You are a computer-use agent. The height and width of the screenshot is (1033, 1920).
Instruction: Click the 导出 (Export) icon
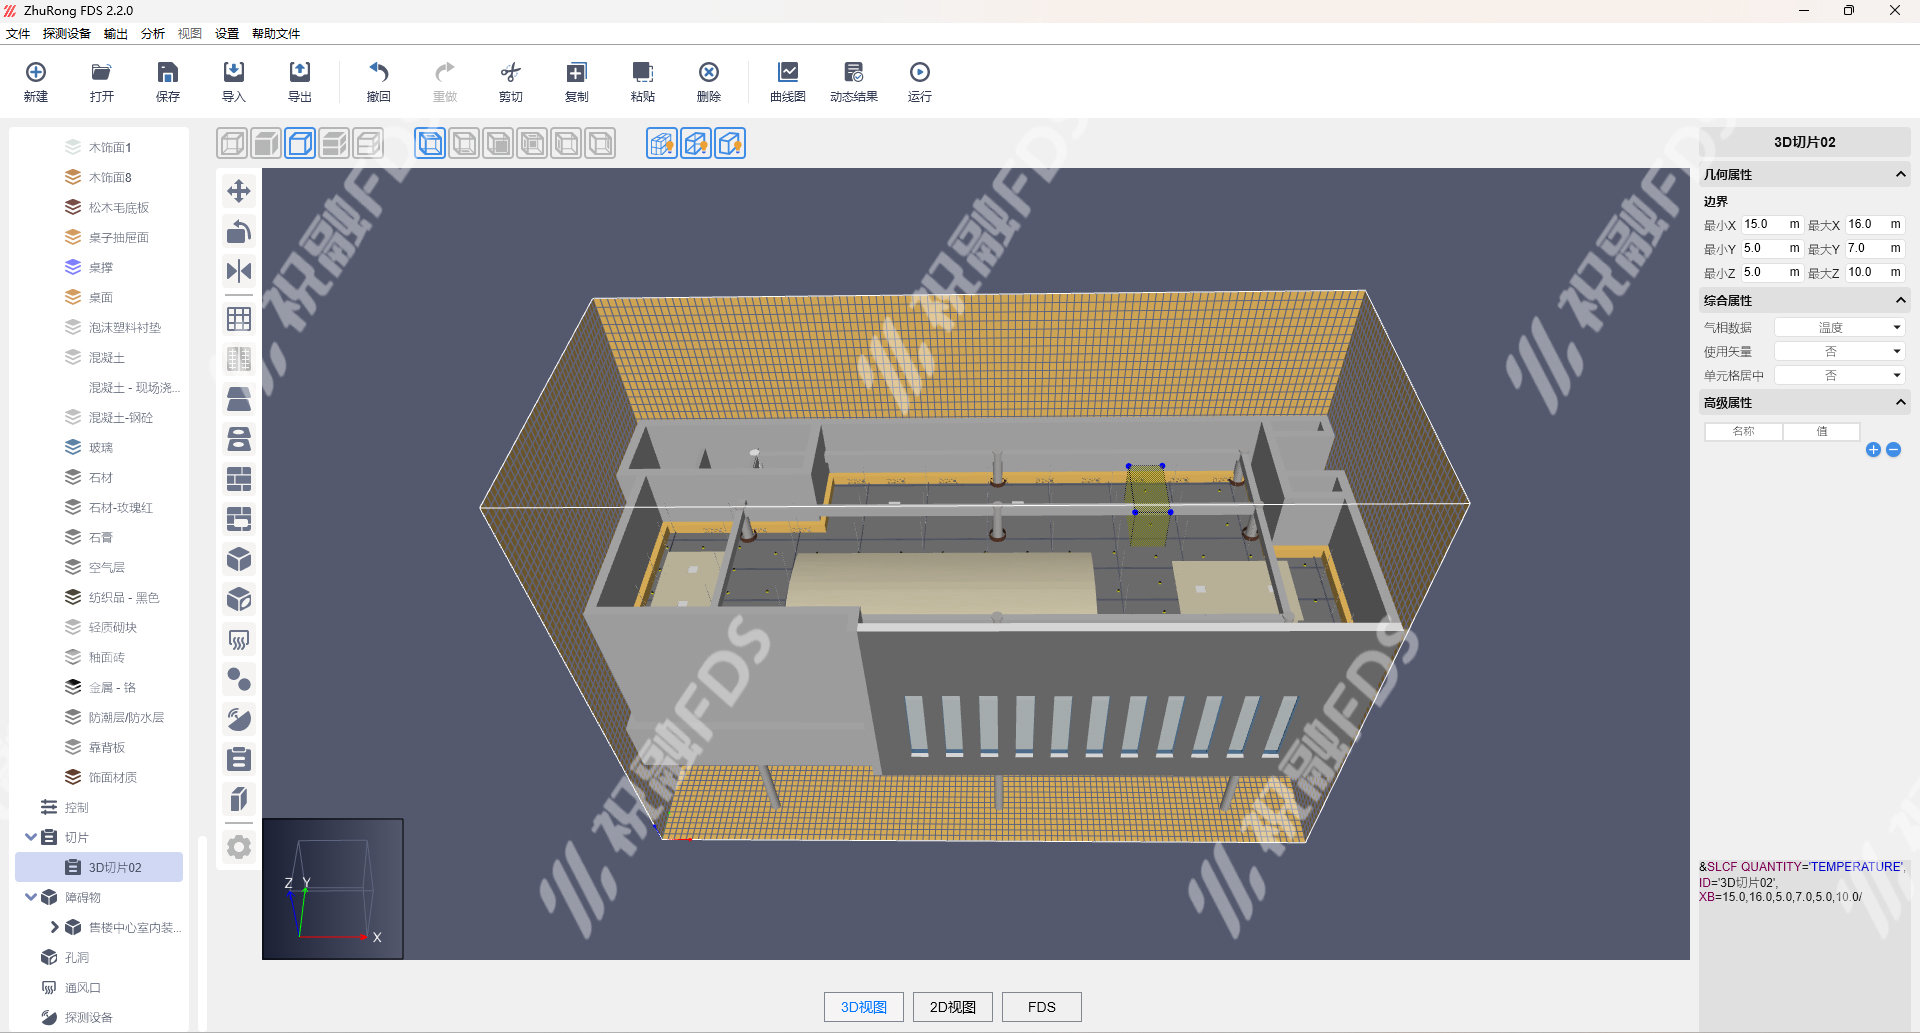(x=300, y=72)
